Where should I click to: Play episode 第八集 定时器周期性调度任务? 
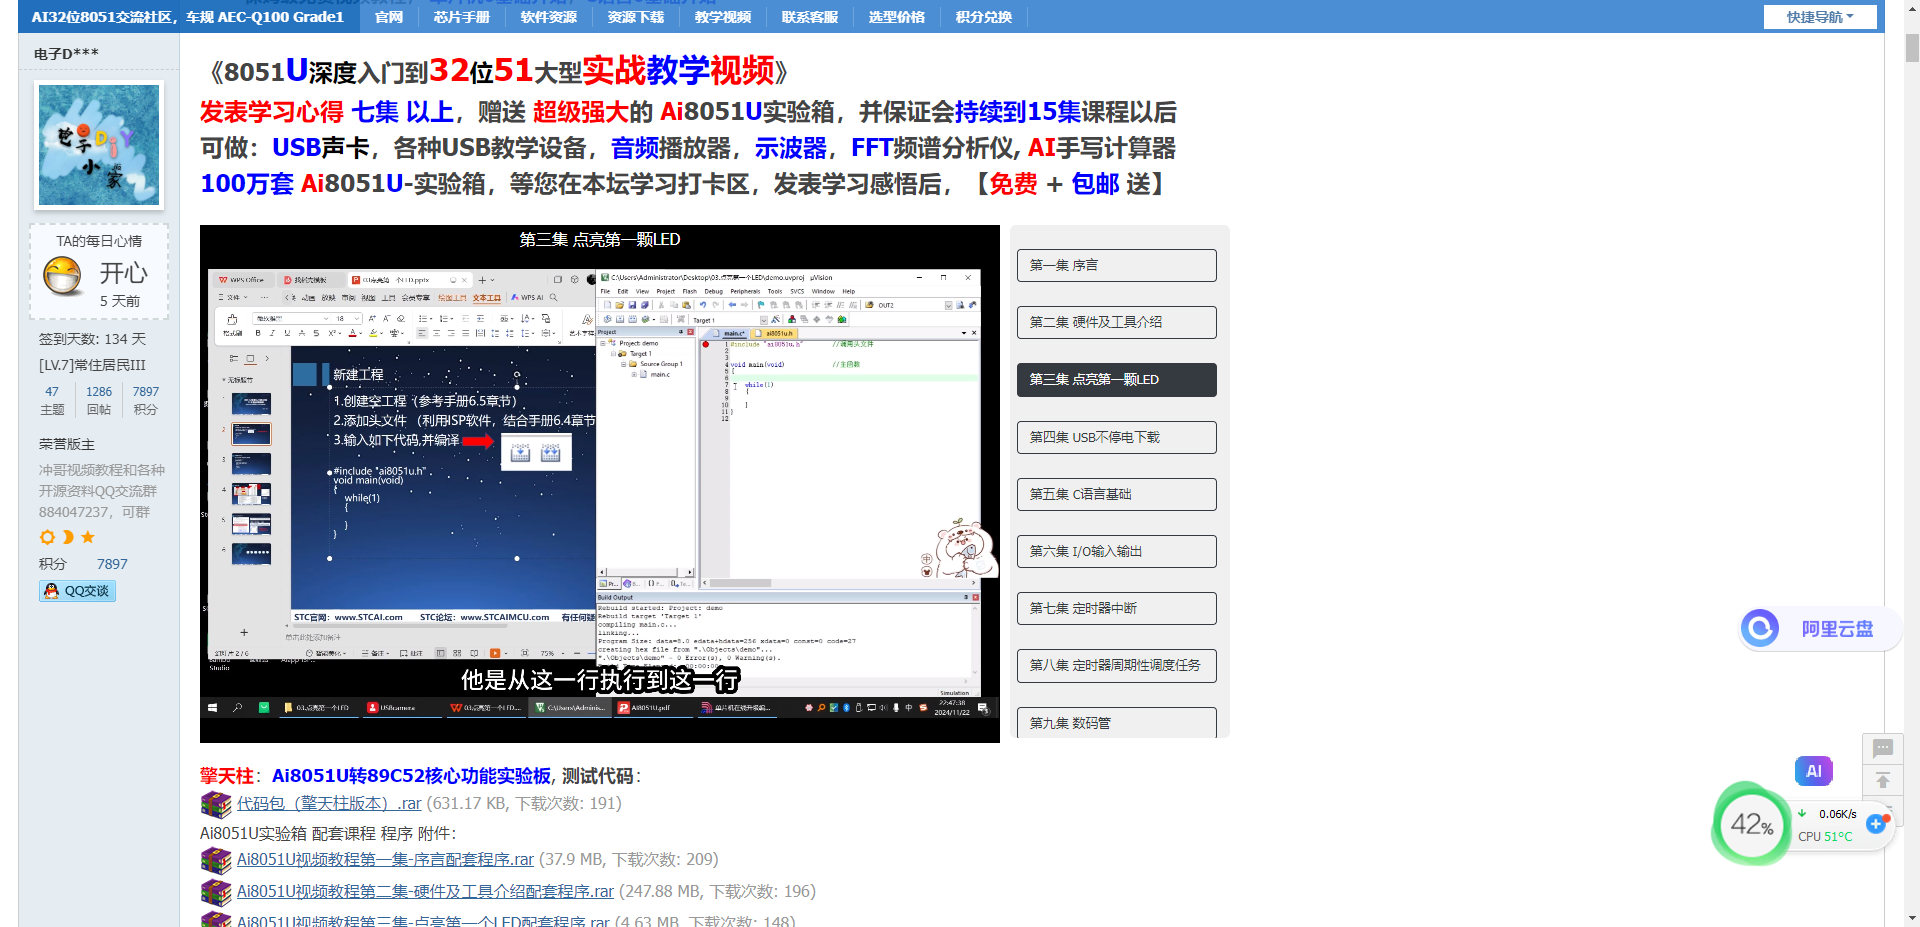click(1116, 665)
